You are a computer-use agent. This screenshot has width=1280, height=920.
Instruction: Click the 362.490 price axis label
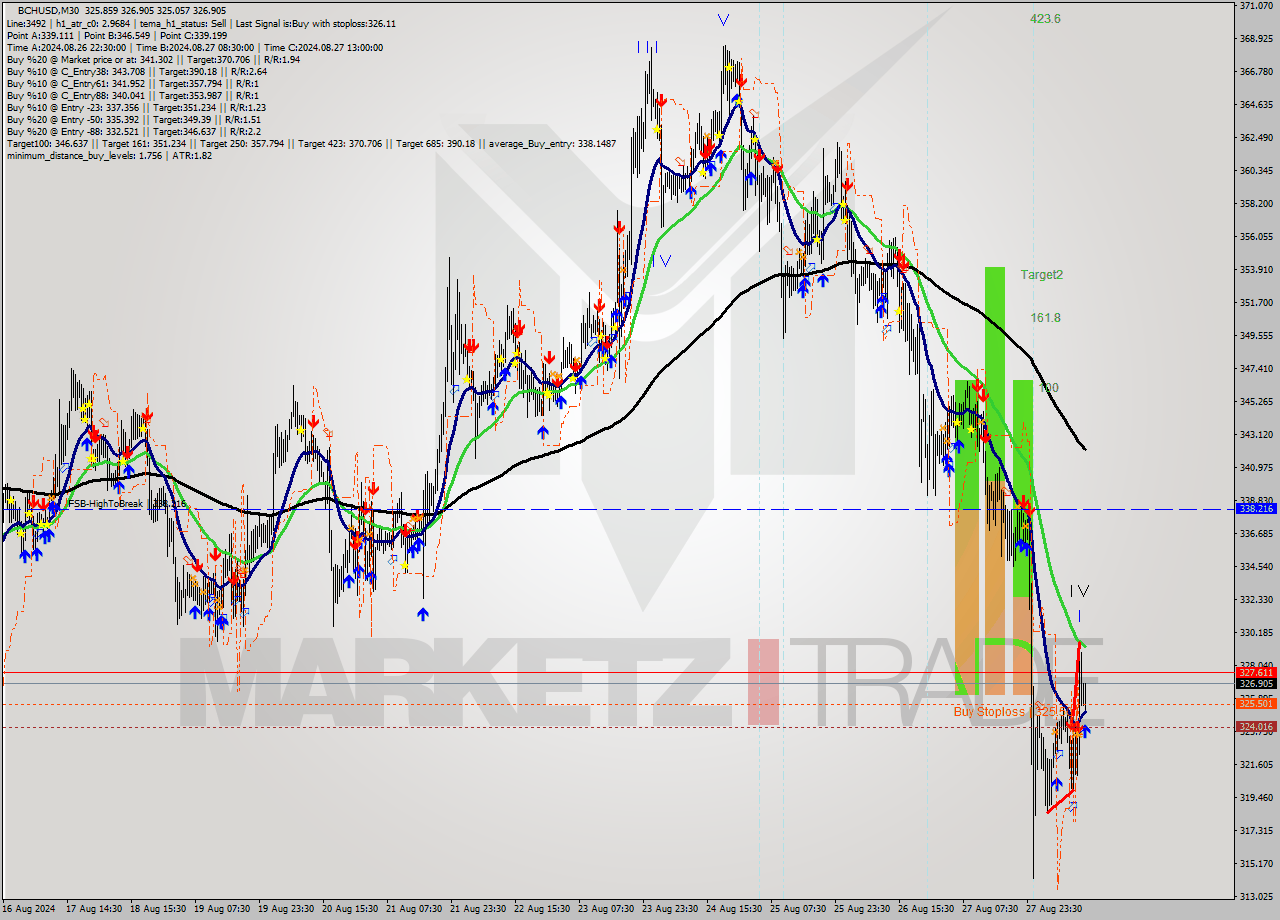[x=1256, y=137]
